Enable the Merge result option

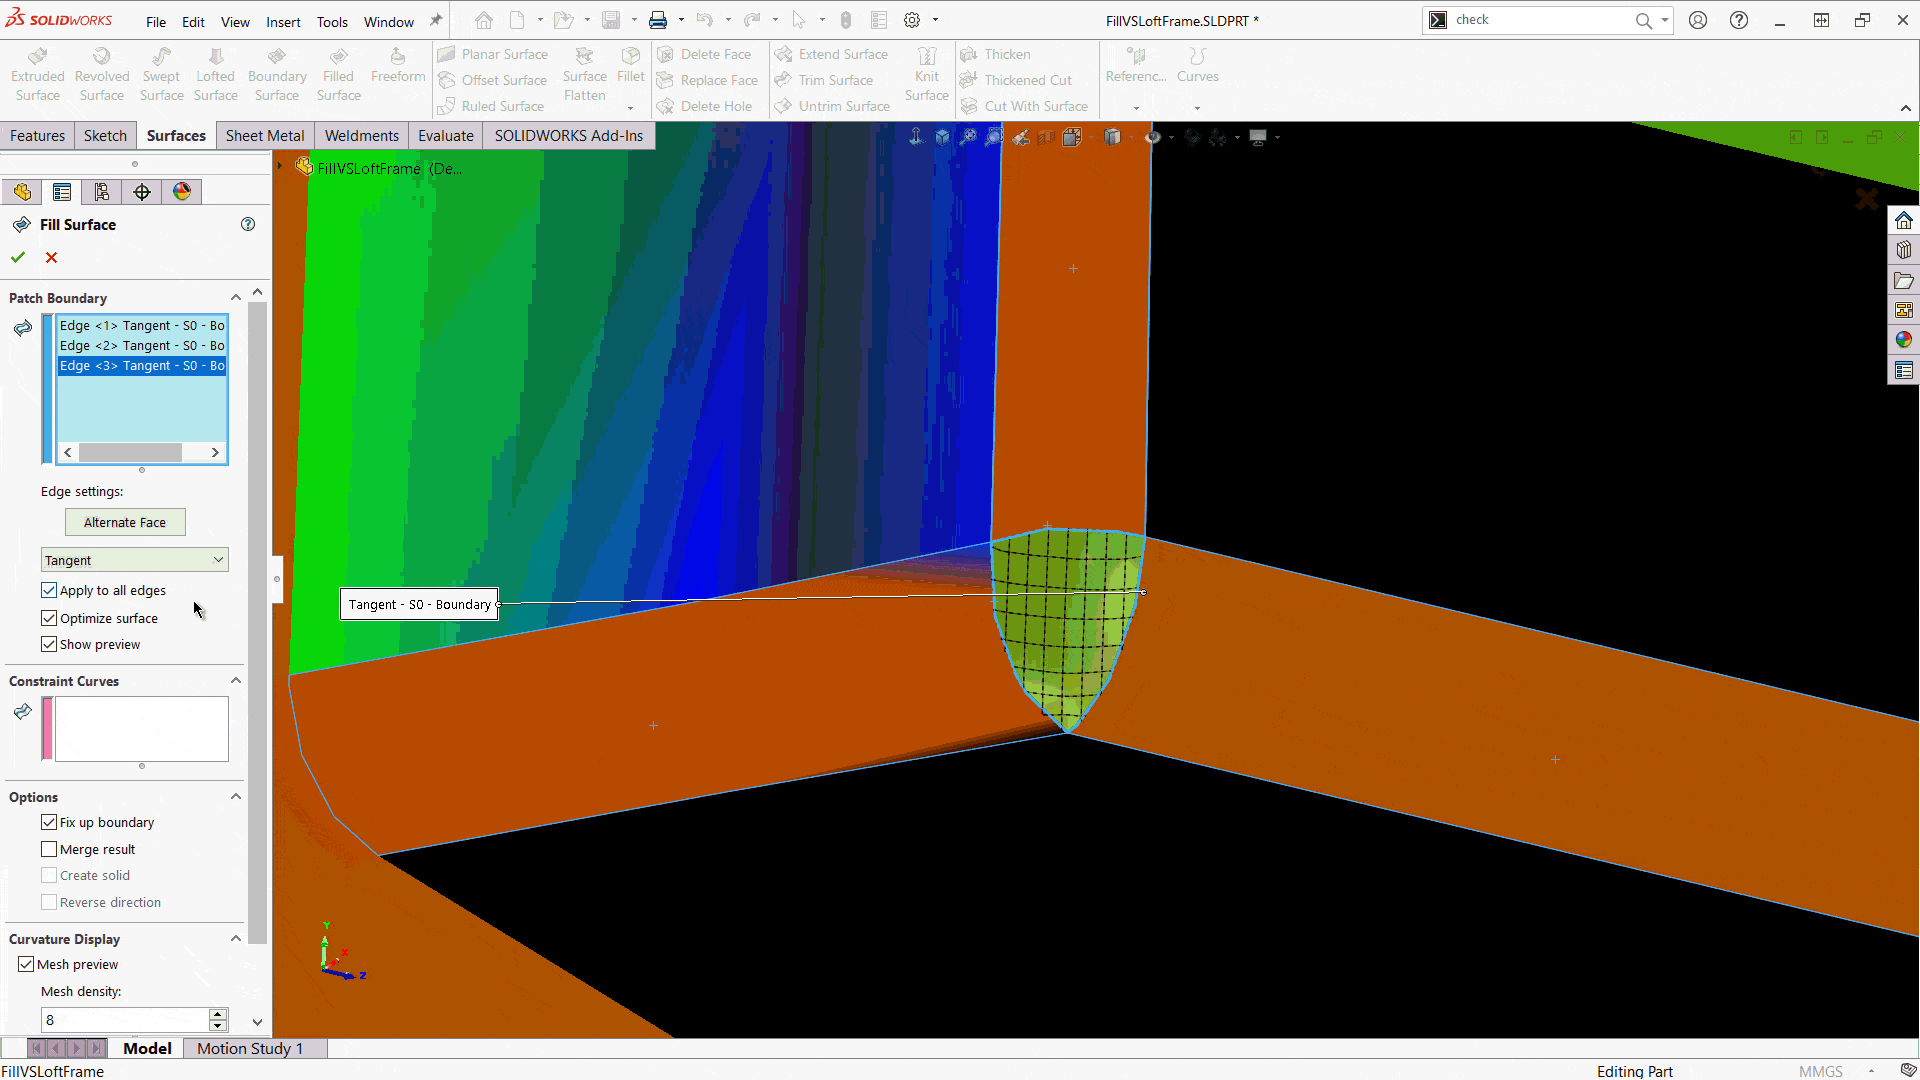tap(49, 849)
